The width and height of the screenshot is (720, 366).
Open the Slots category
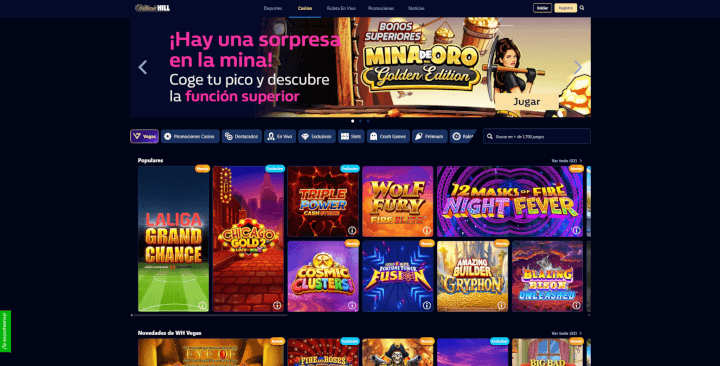[x=351, y=136]
